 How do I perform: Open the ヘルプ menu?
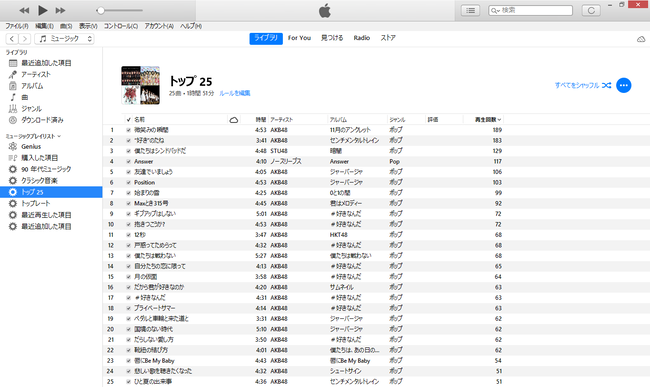pos(191,26)
